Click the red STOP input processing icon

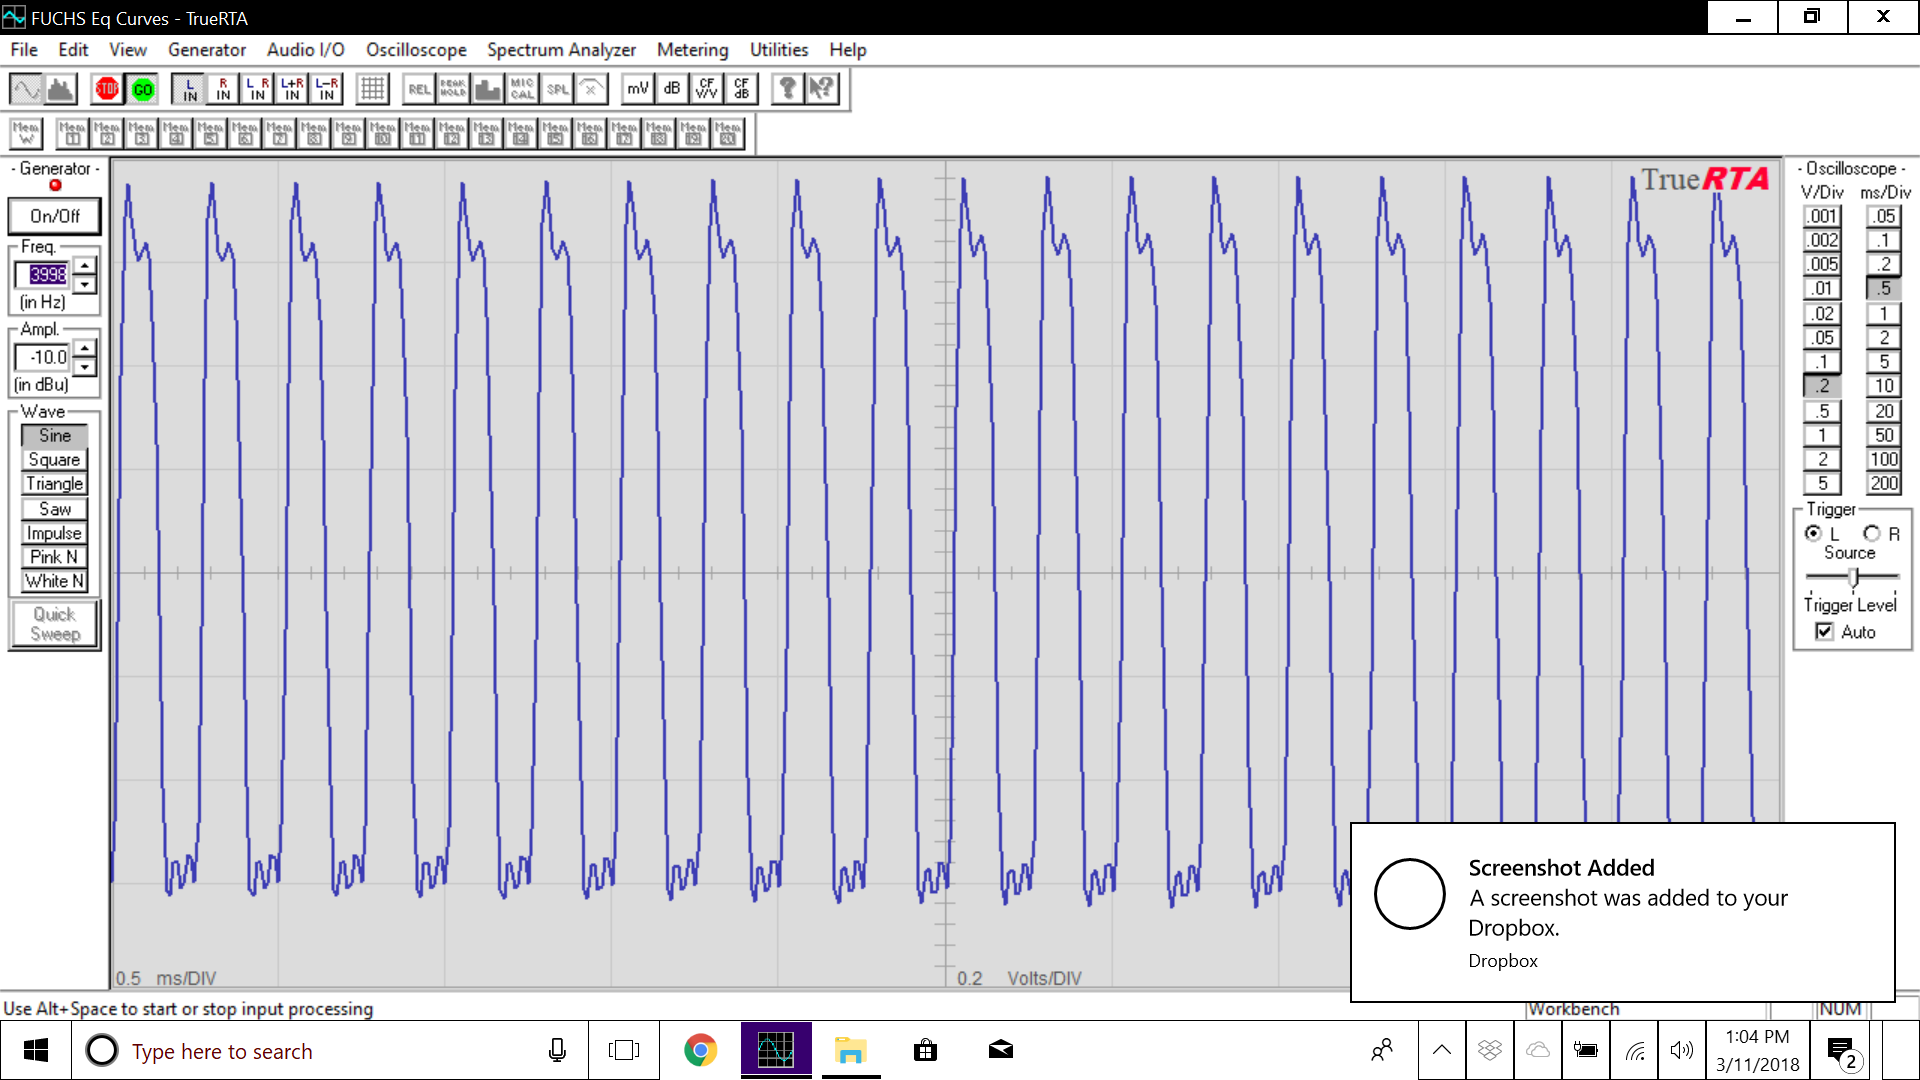click(x=107, y=89)
